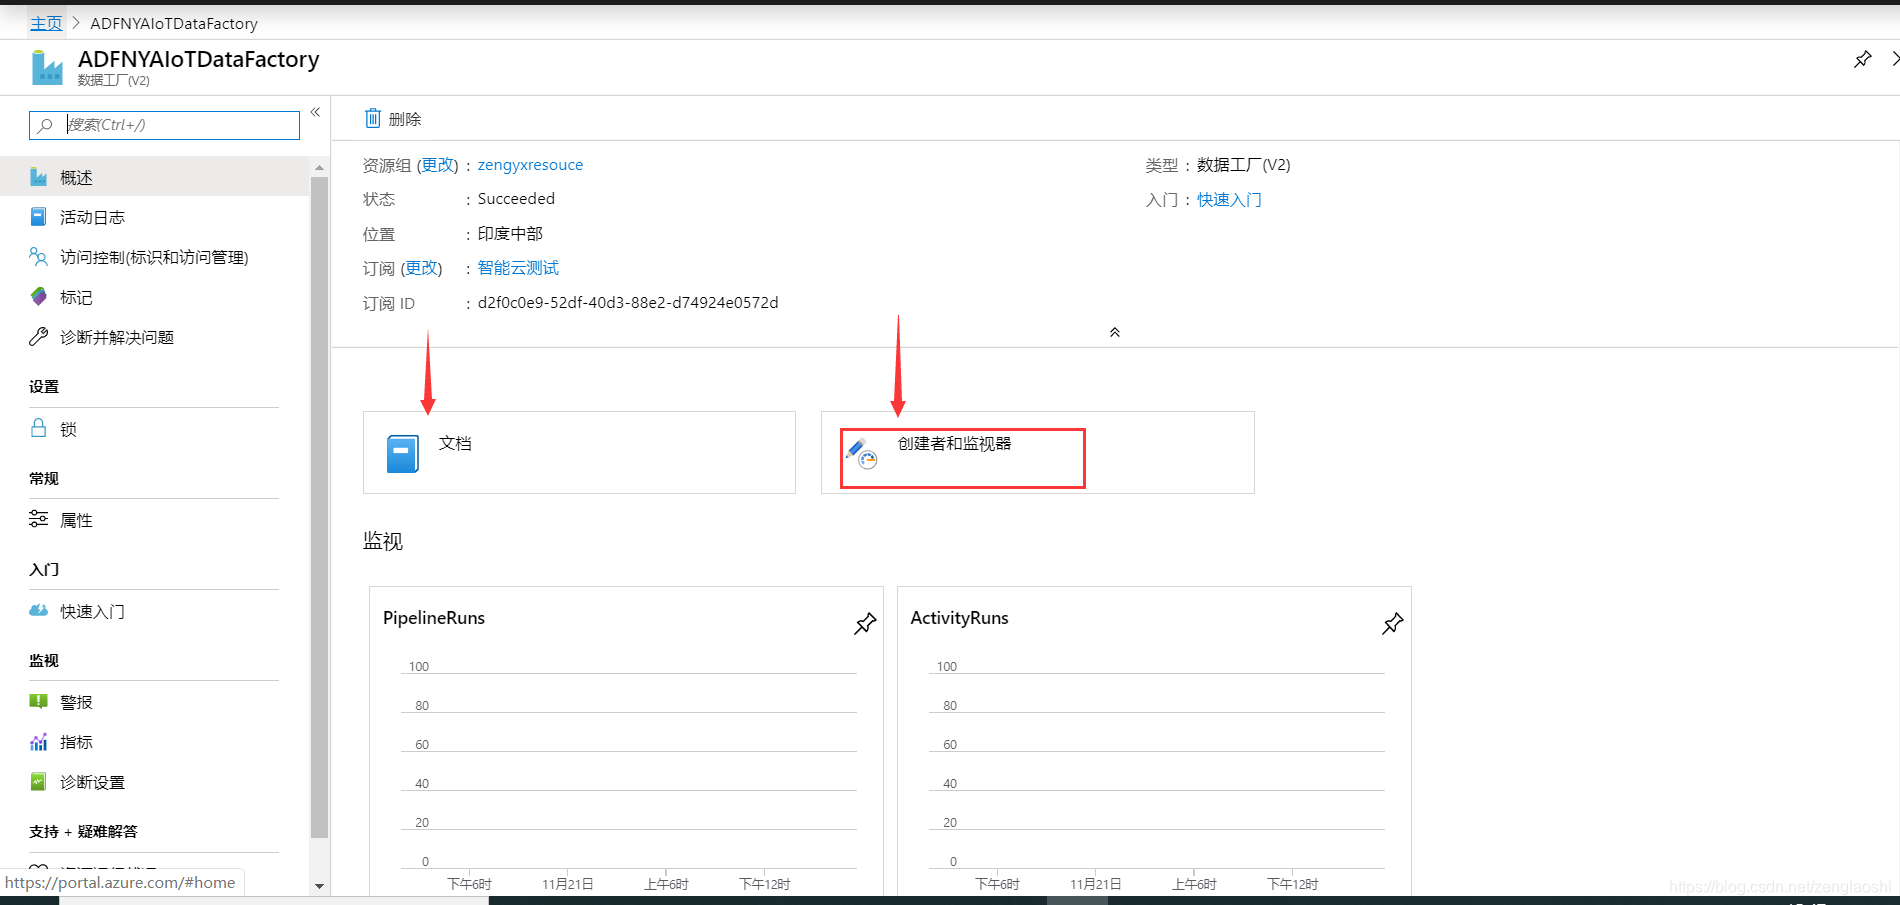Pin the ADFNYAIoTDataFactory blade to dashboard

1862,59
